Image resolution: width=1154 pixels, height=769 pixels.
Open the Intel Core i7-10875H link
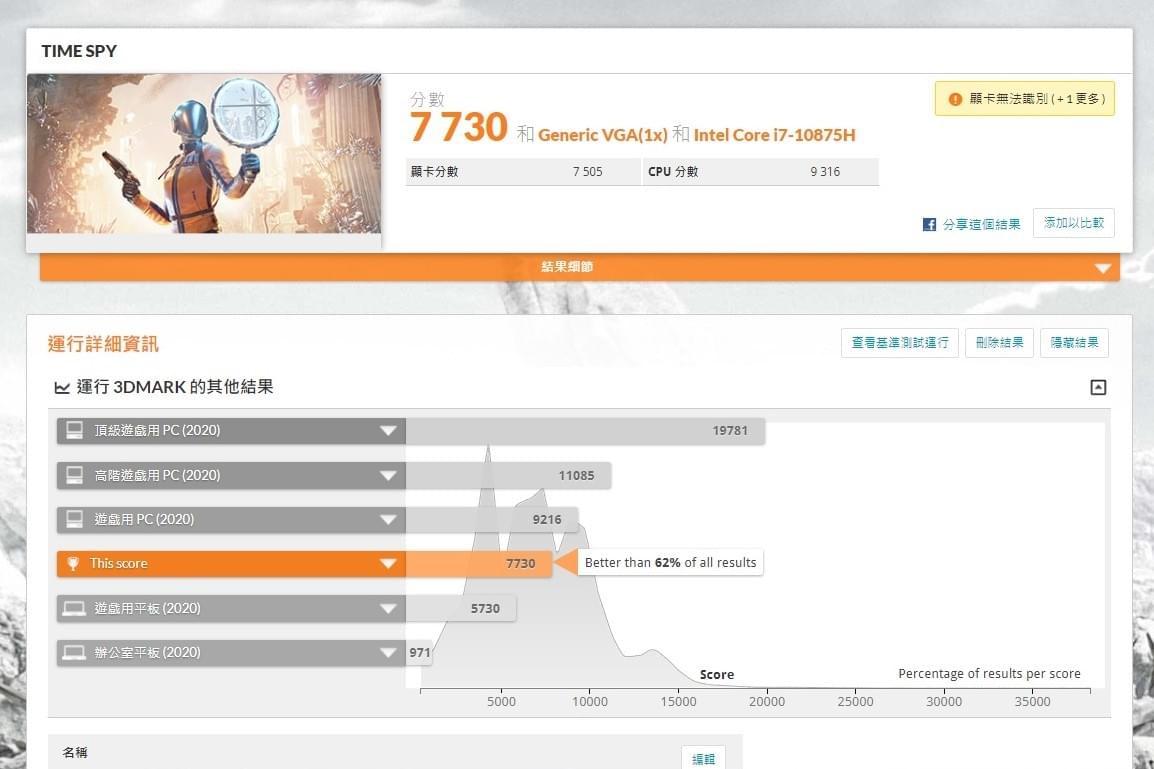[774, 135]
